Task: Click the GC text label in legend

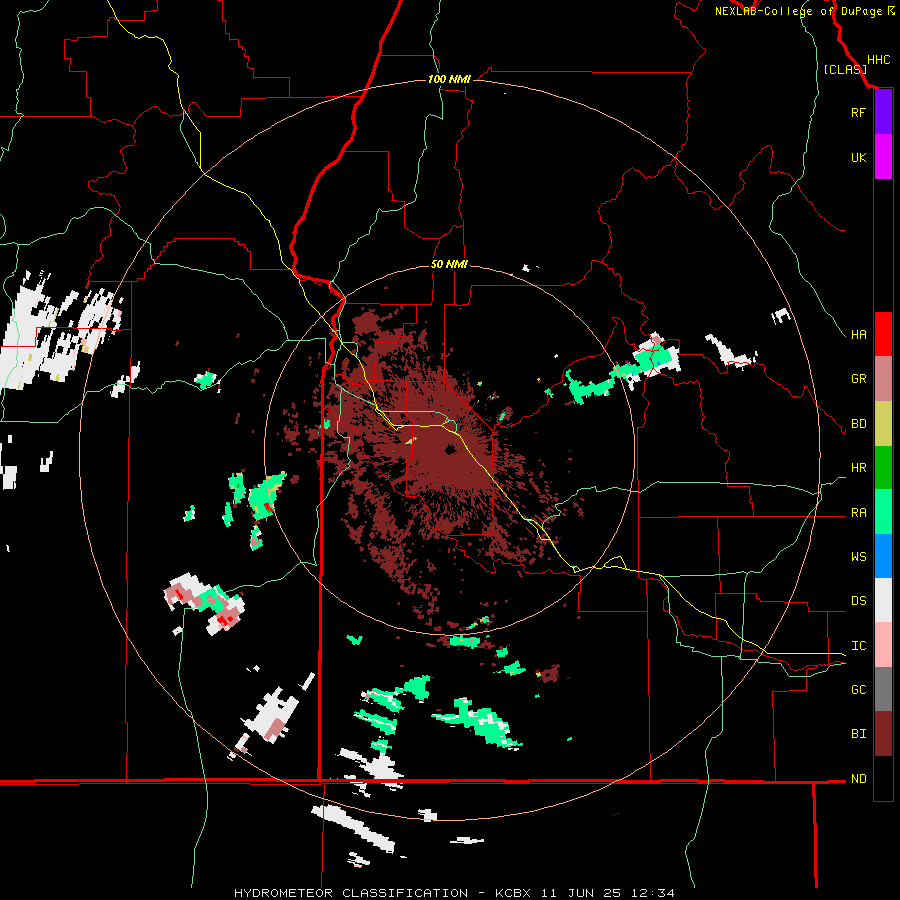Action: [858, 690]
